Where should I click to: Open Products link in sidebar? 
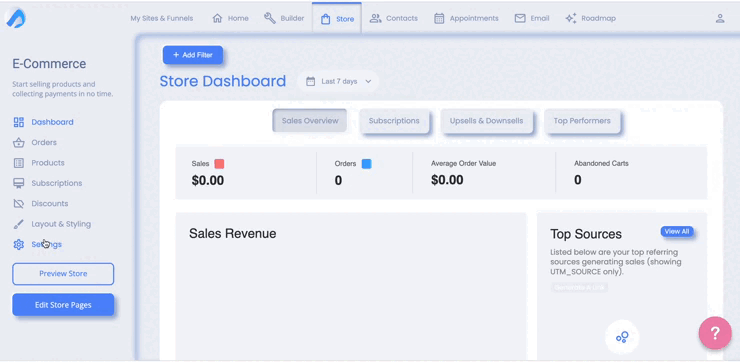click(48, 163)
